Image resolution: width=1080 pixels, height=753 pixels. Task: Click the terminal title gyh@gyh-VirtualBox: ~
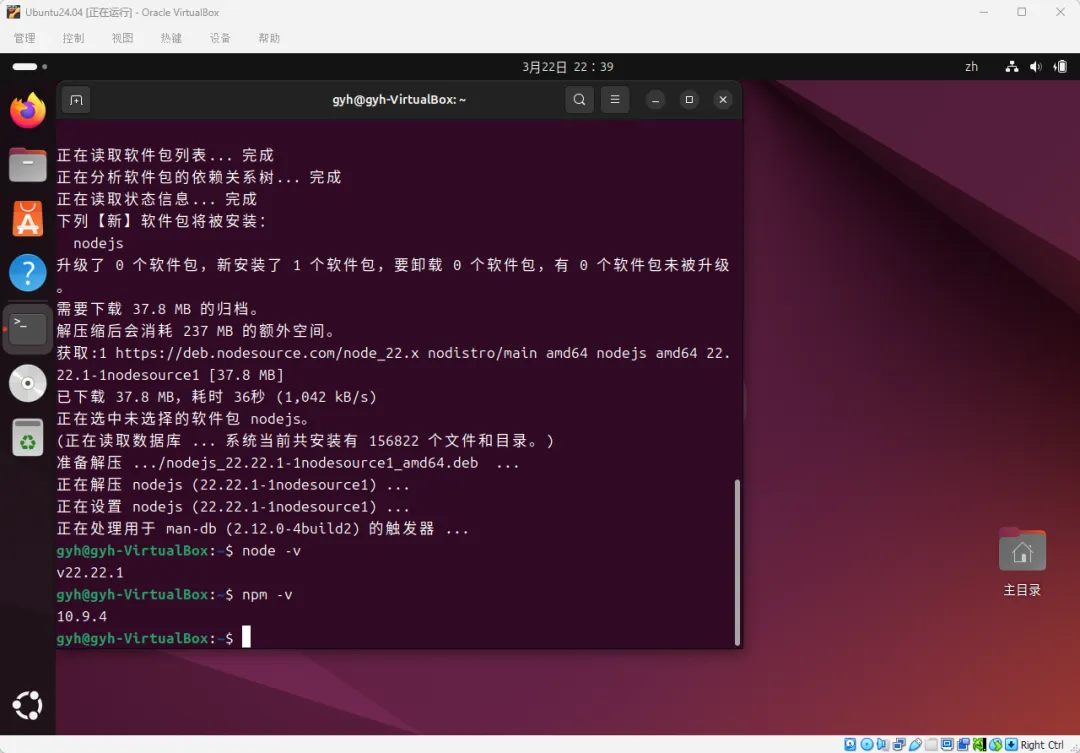[399, 100]
